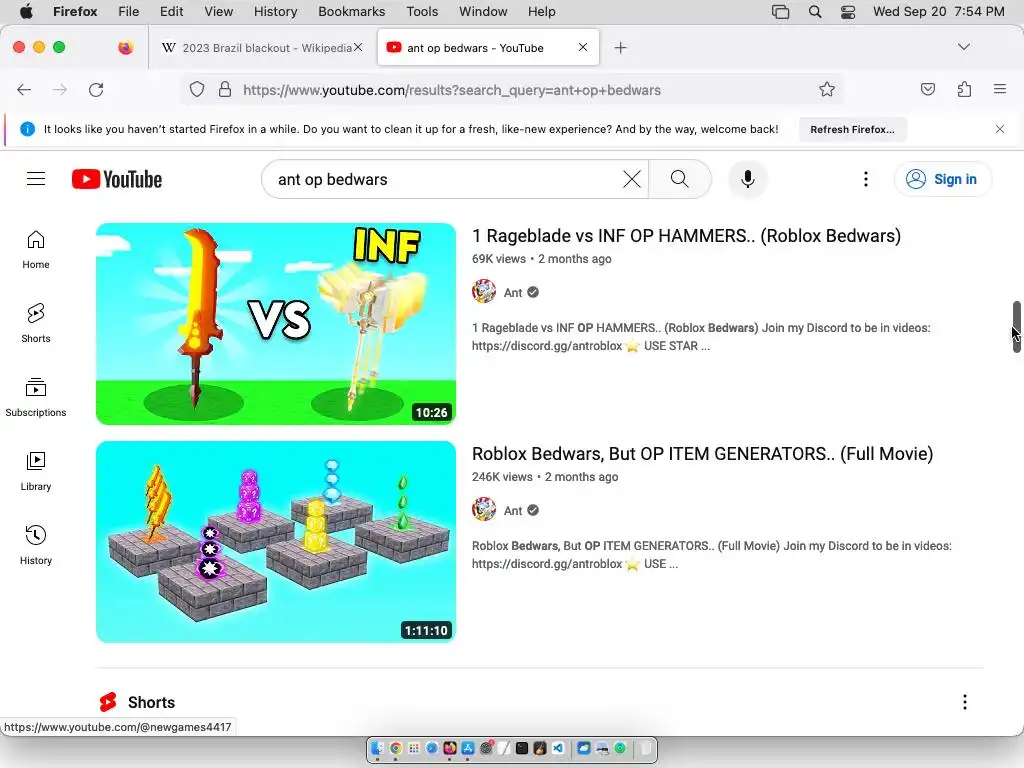Open Library in the YouTube sidebar
This screenshot has height=768, width=1024.
36,472
